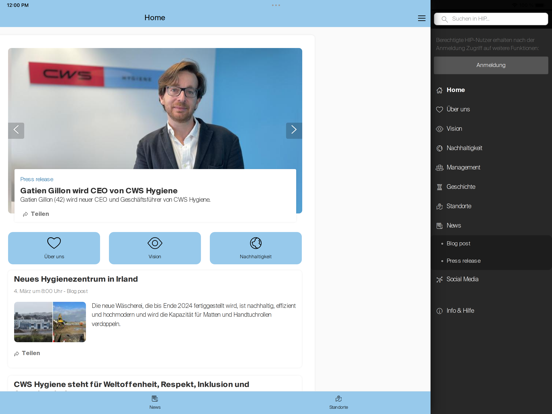
Task: Click the News icon in sidebar
Action: [439, 226]
